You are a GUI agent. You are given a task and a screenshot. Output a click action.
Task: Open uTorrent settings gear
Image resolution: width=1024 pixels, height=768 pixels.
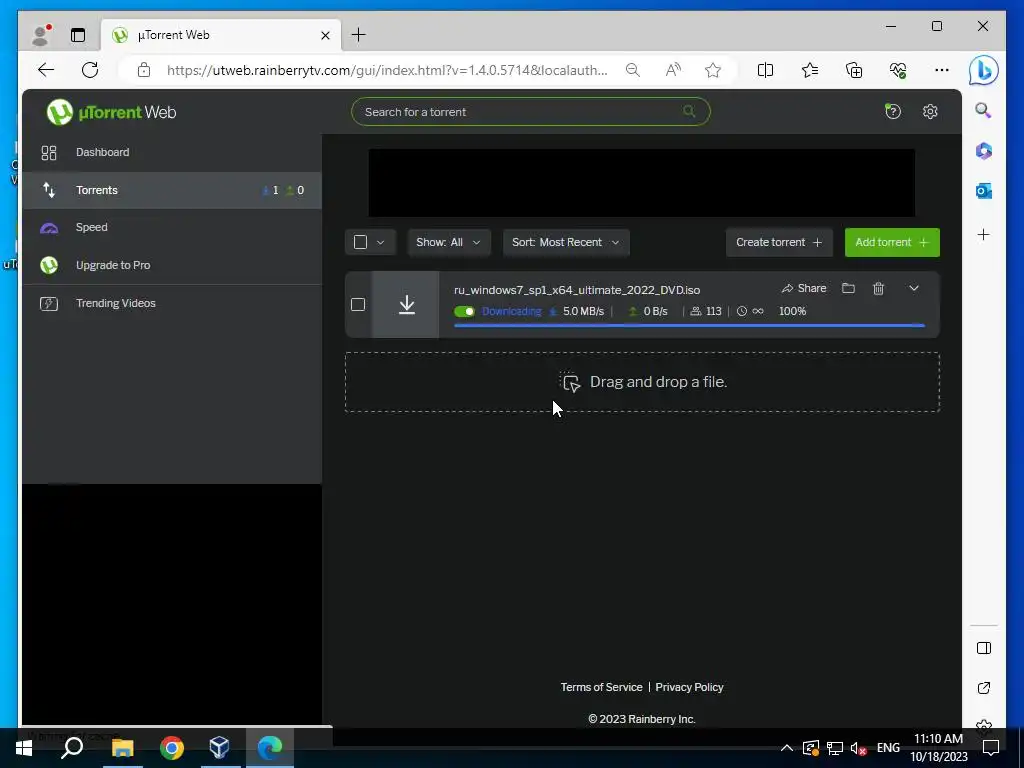[930, 112]
